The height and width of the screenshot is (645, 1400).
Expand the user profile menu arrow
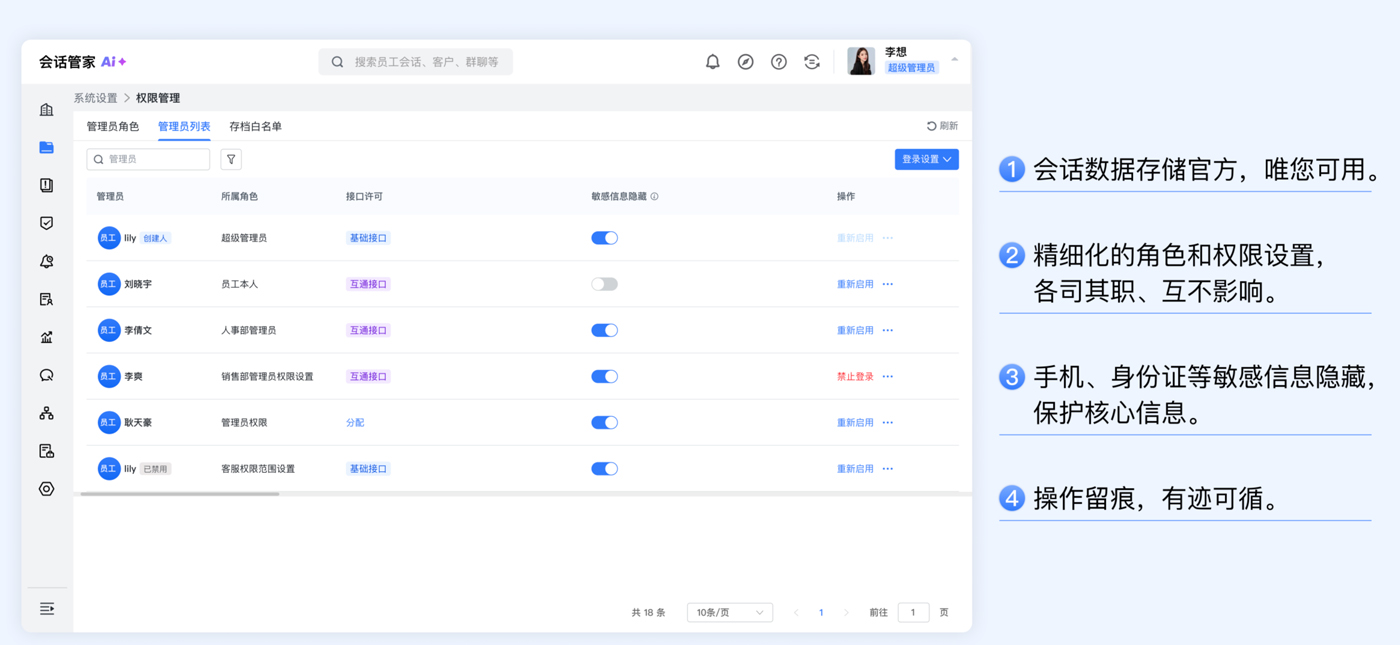click(x=954, y=60)
